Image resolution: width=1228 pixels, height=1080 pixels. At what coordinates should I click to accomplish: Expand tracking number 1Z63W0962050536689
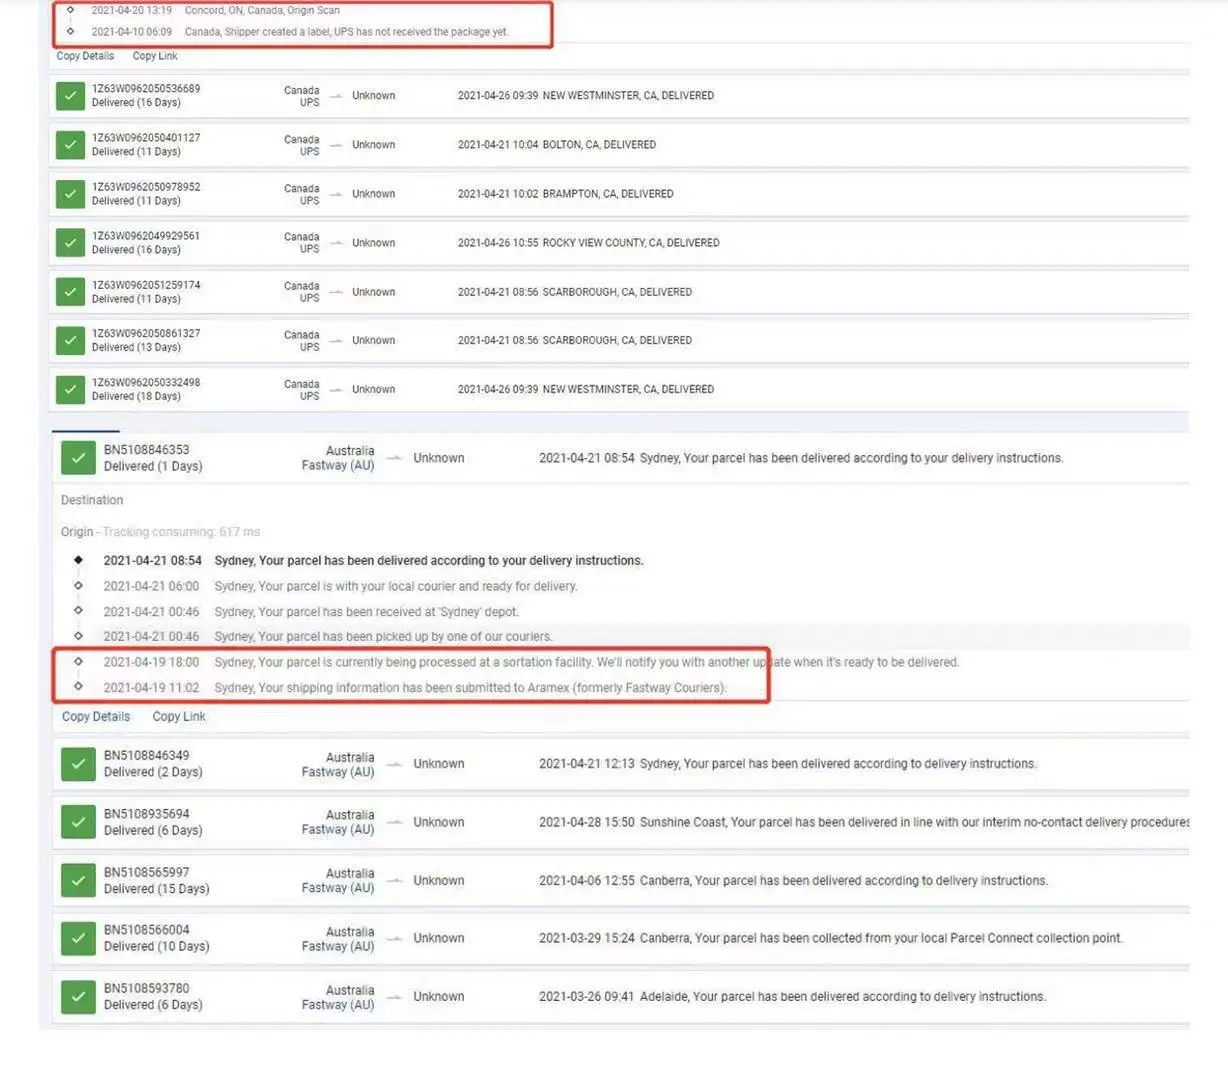point(146,88)
